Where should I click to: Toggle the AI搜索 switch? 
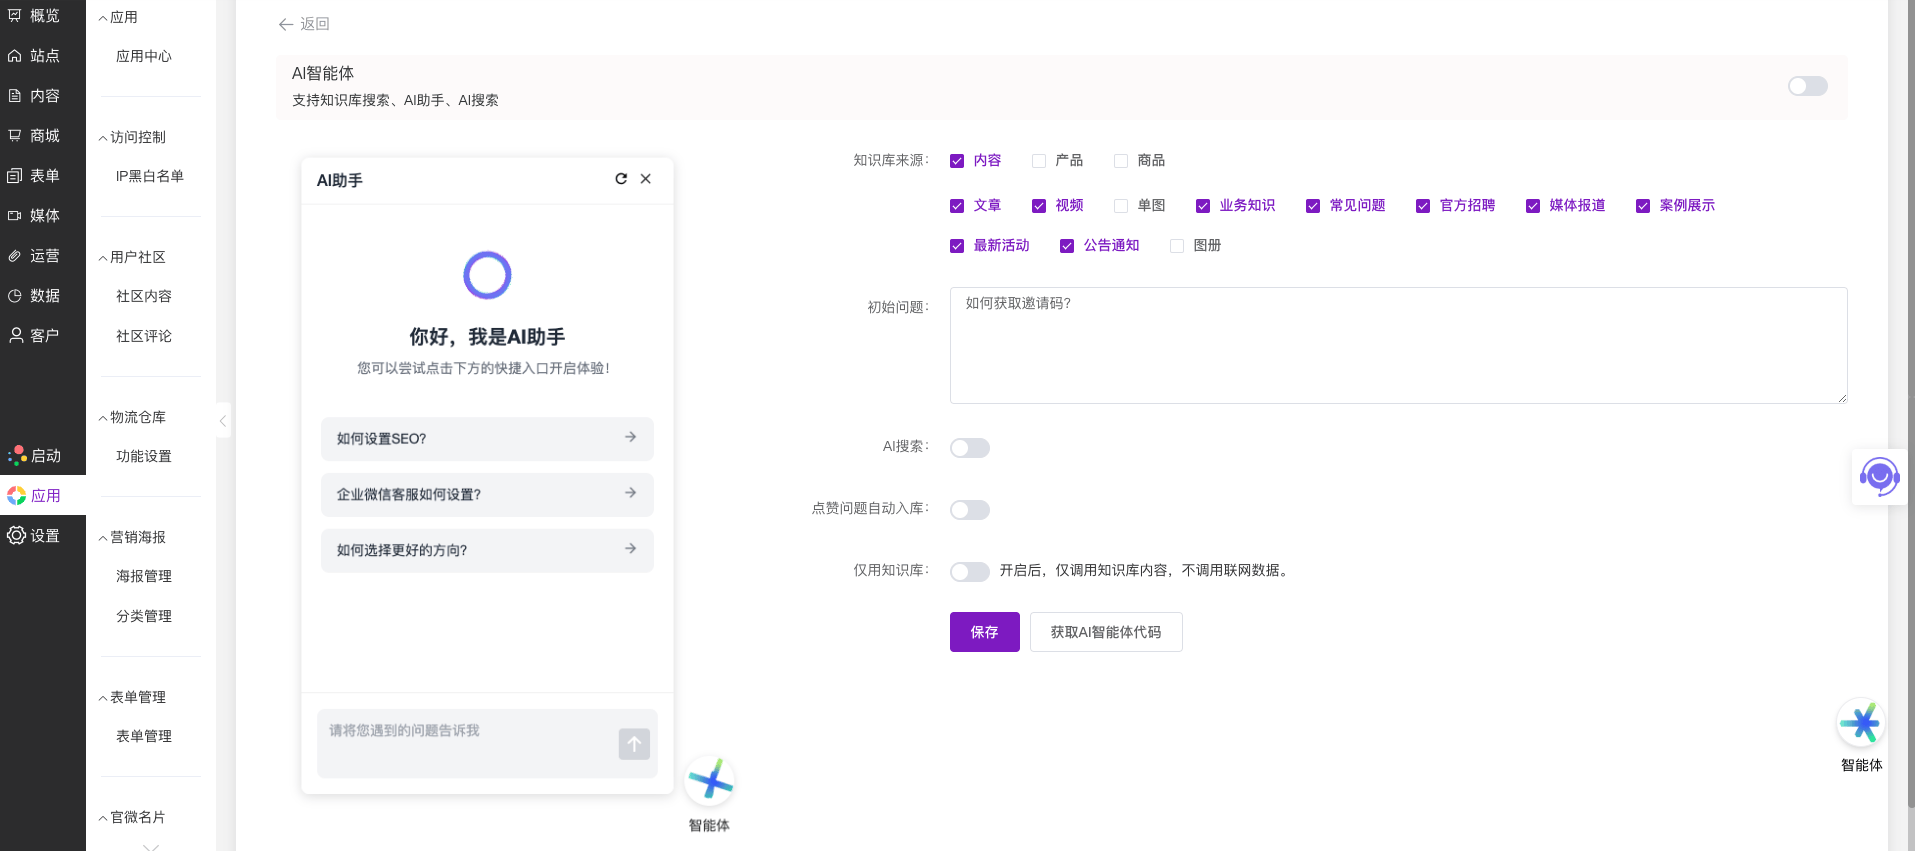pos(969,448)
